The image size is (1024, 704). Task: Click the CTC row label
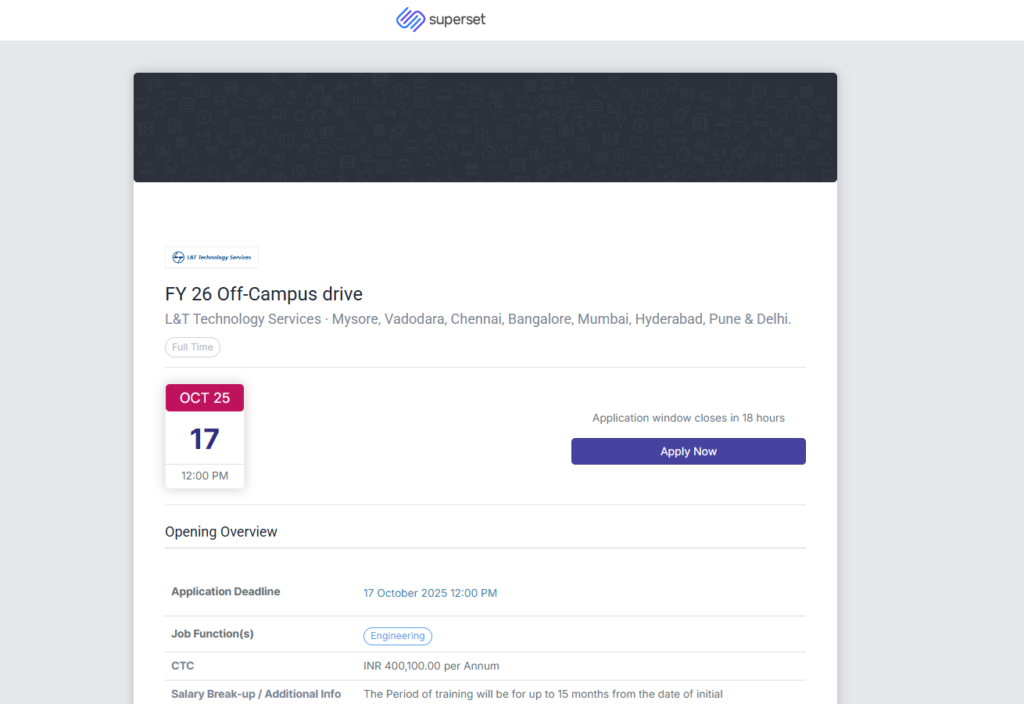click(183, 665)
